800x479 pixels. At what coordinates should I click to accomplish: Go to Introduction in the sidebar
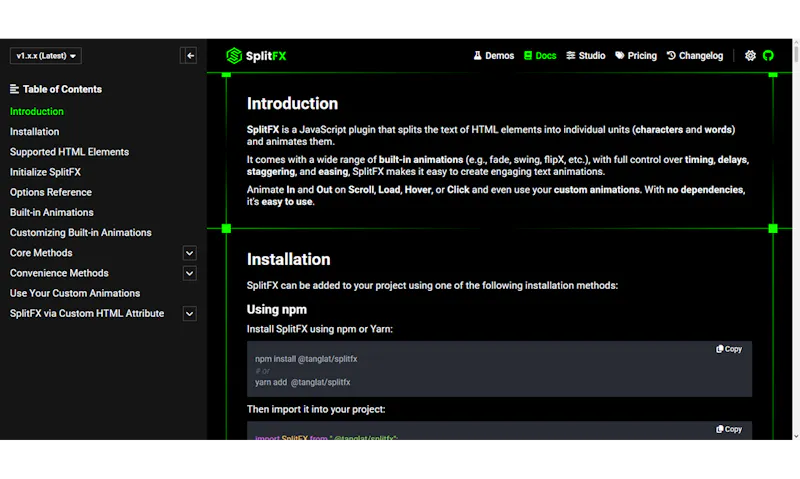point(37,111)
